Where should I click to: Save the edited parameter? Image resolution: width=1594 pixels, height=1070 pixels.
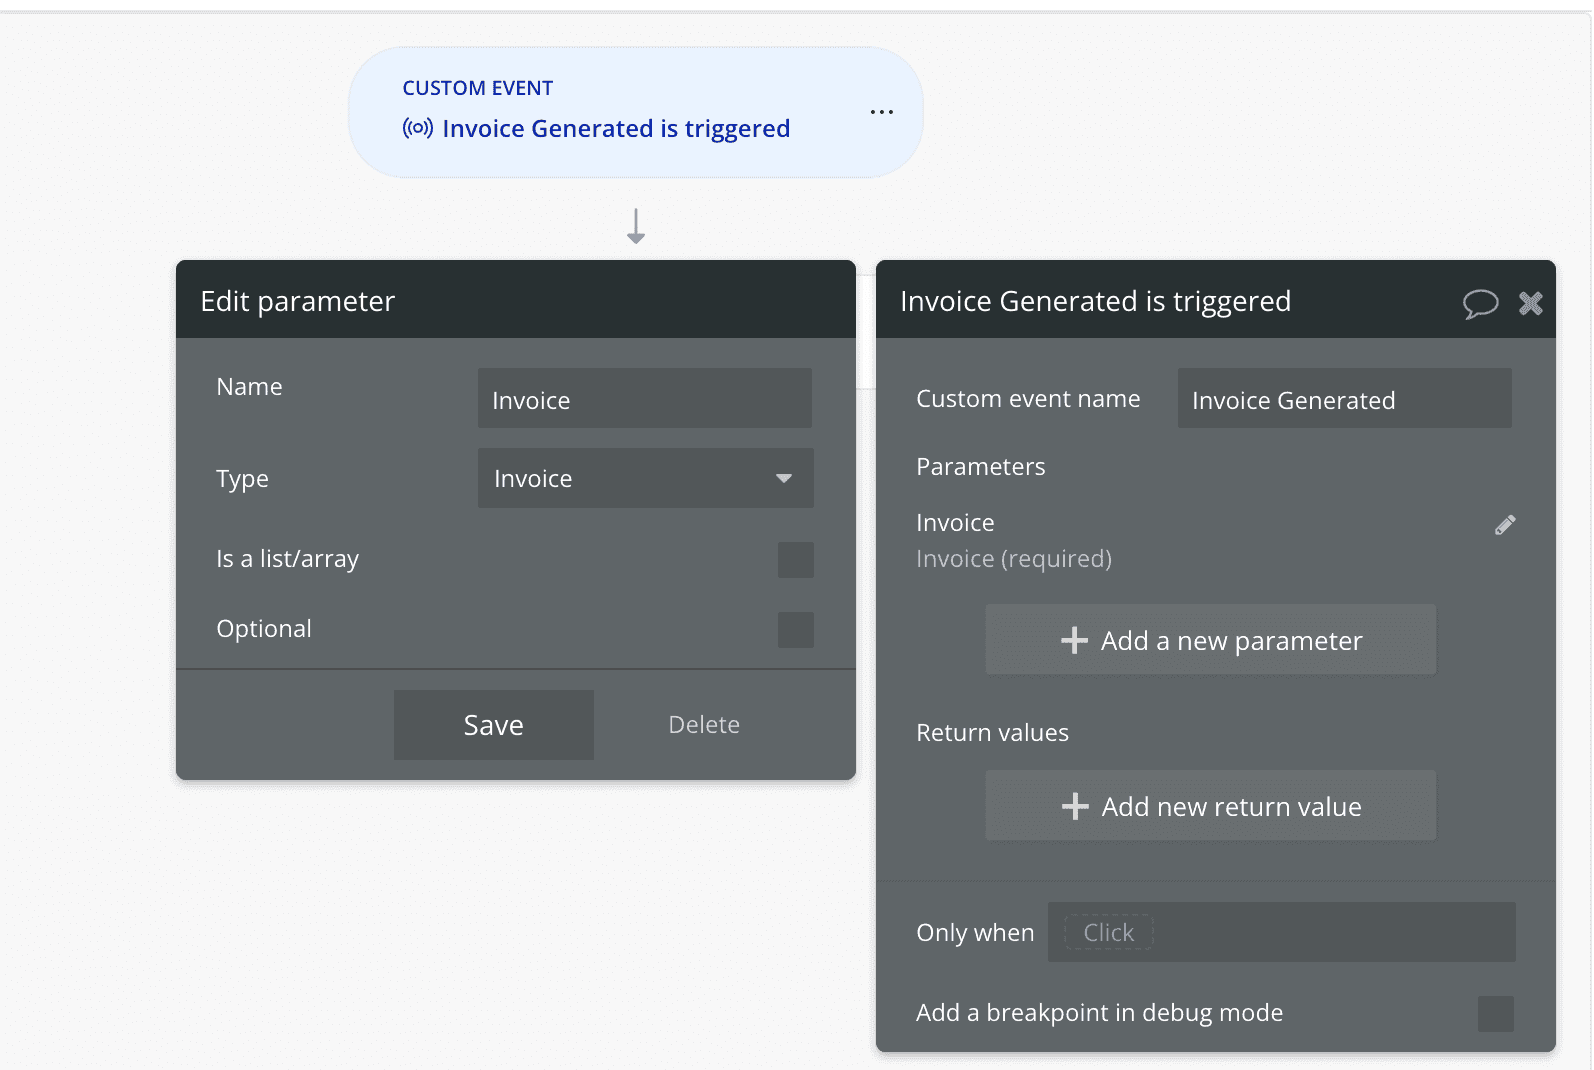493,725
